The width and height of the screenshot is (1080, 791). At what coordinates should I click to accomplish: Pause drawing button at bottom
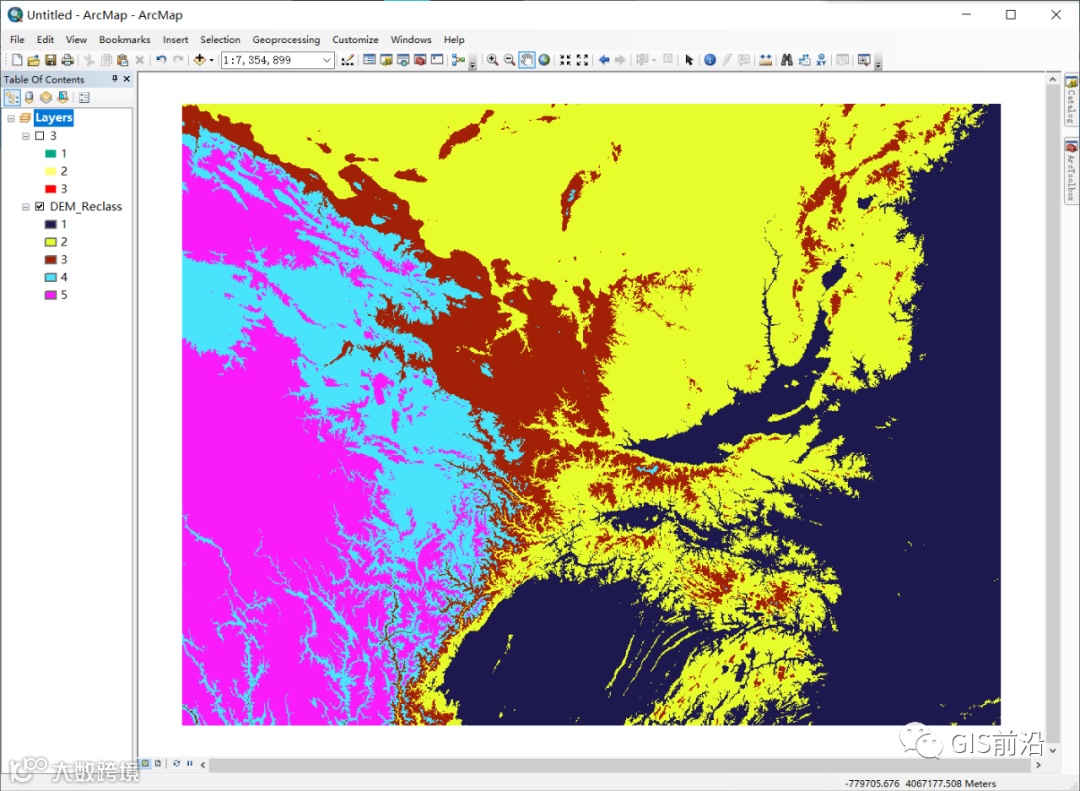point(189,763)
